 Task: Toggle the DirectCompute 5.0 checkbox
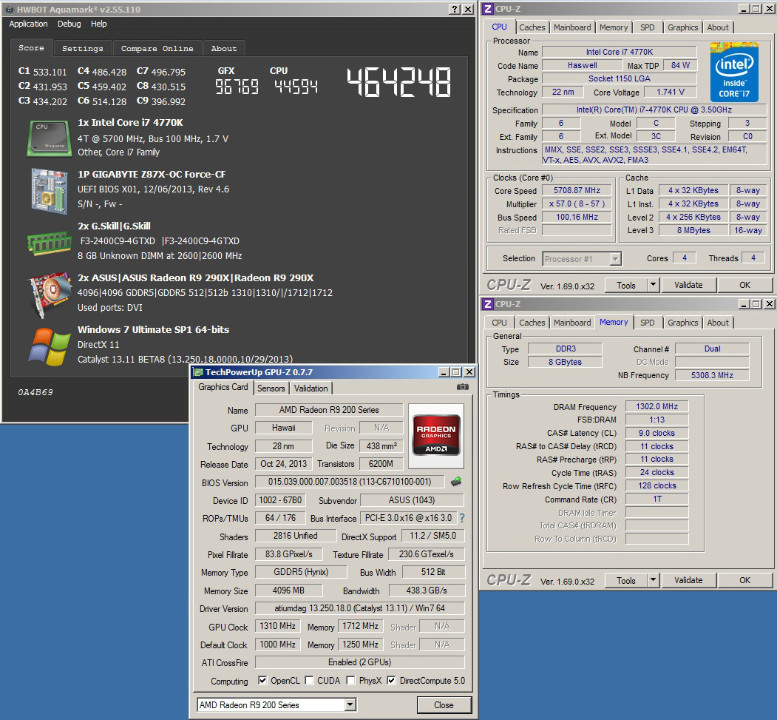point(391,680)
